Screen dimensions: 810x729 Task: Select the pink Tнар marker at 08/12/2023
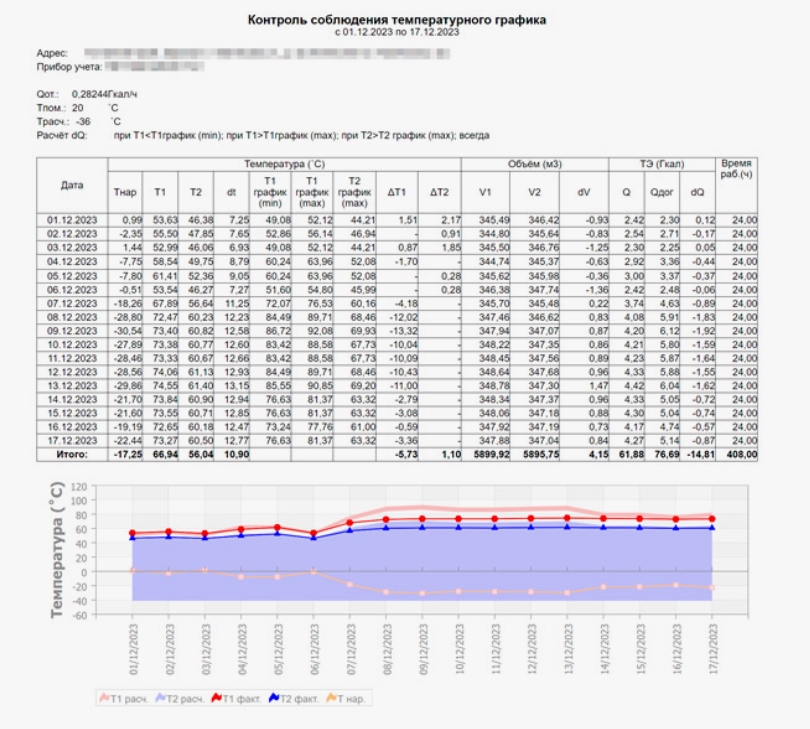[x=385, y=592]
